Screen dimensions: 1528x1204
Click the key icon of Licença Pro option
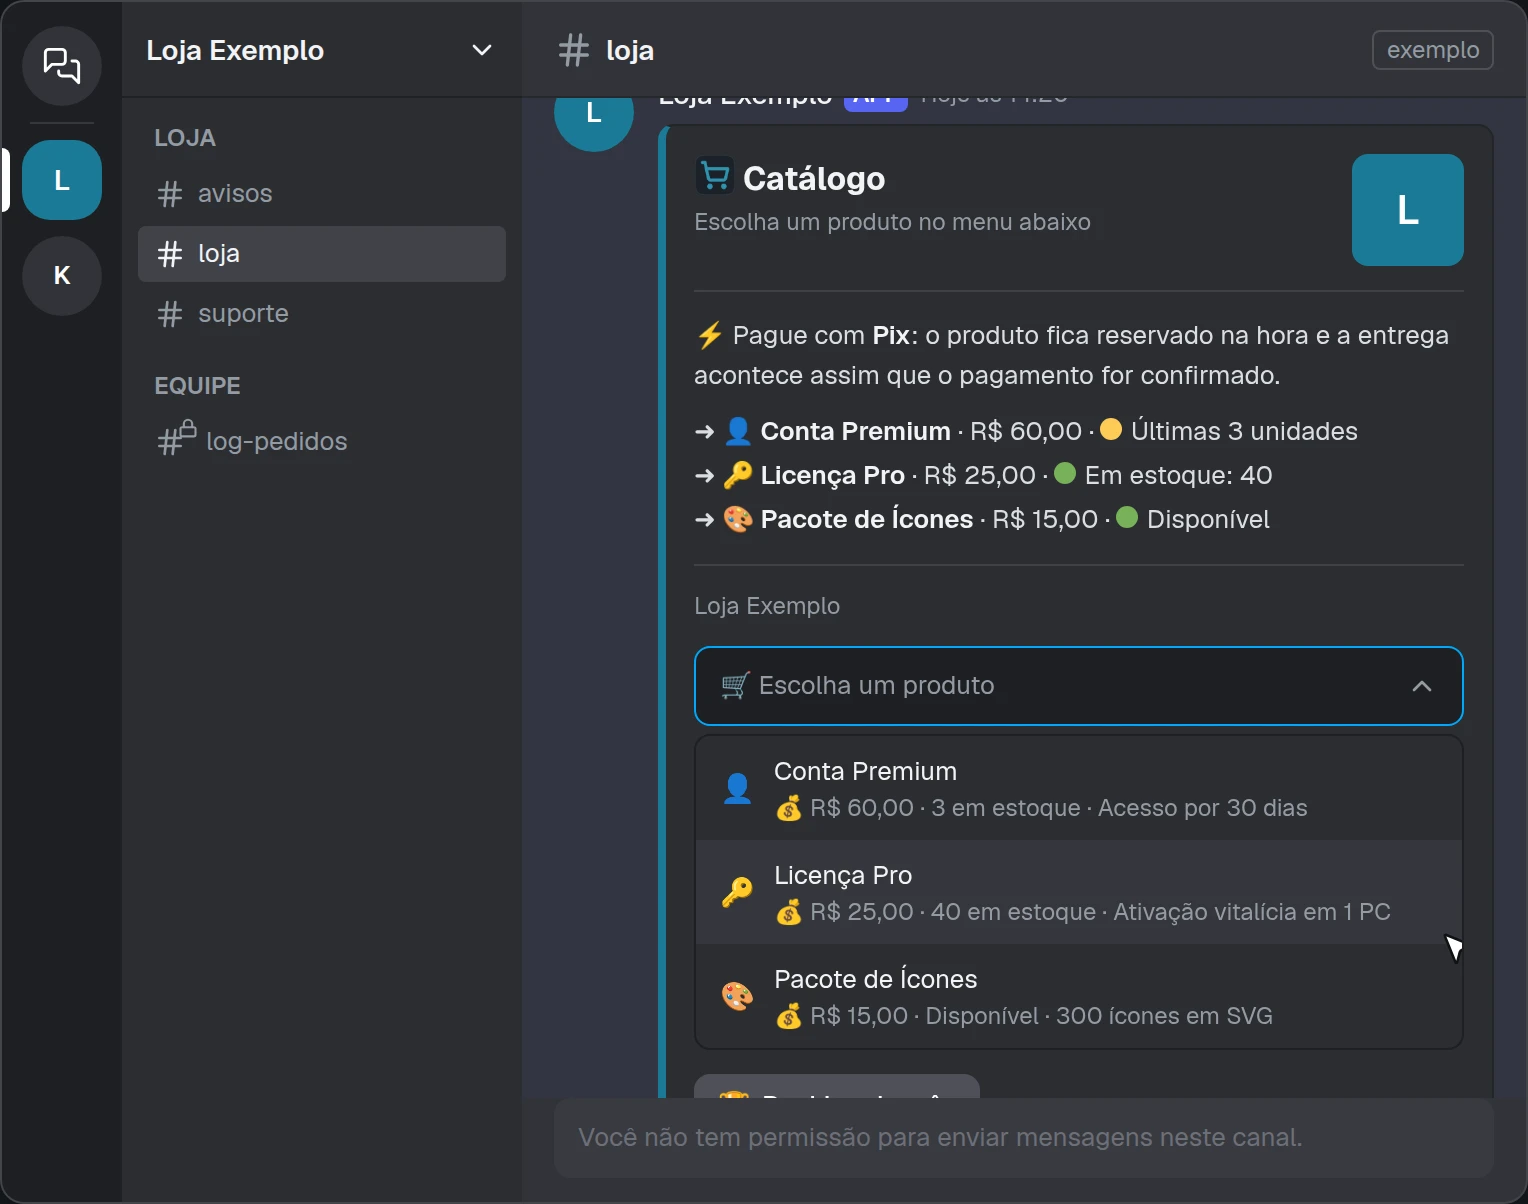(x=737, y=892)
